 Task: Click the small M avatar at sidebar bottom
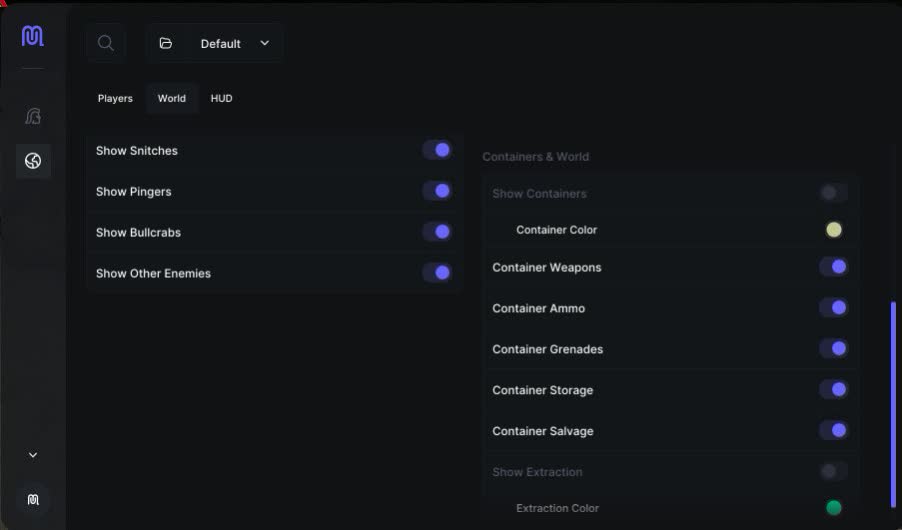[x=33, y=500]
